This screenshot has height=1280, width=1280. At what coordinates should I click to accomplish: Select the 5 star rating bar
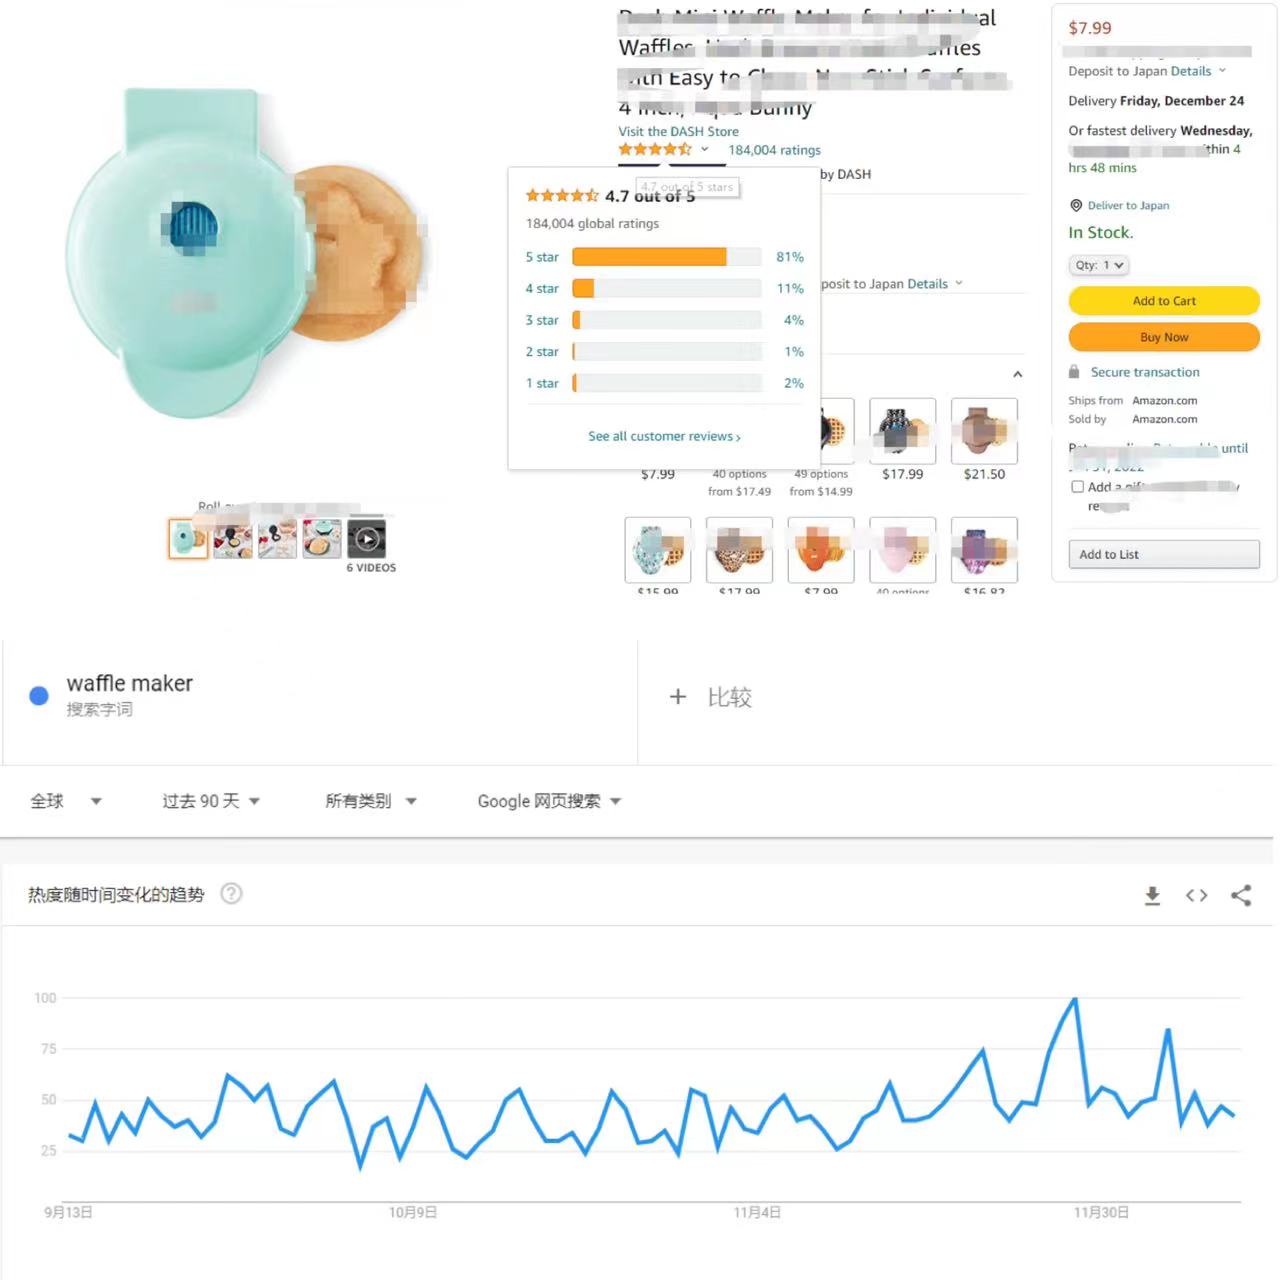pos(666,257)
